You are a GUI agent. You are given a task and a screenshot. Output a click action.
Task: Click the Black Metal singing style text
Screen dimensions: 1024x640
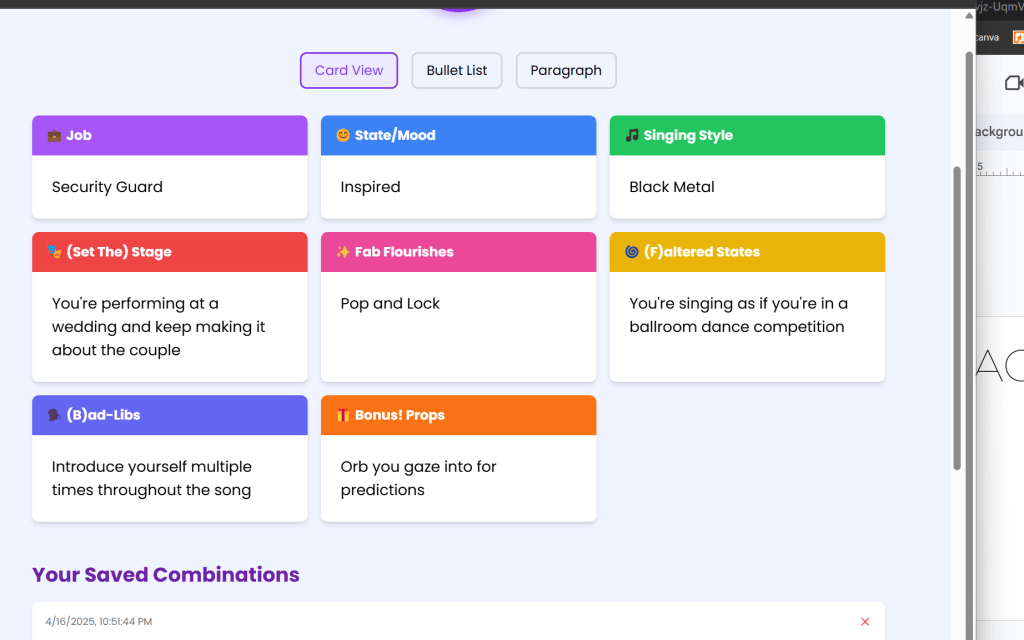point(672,187)
